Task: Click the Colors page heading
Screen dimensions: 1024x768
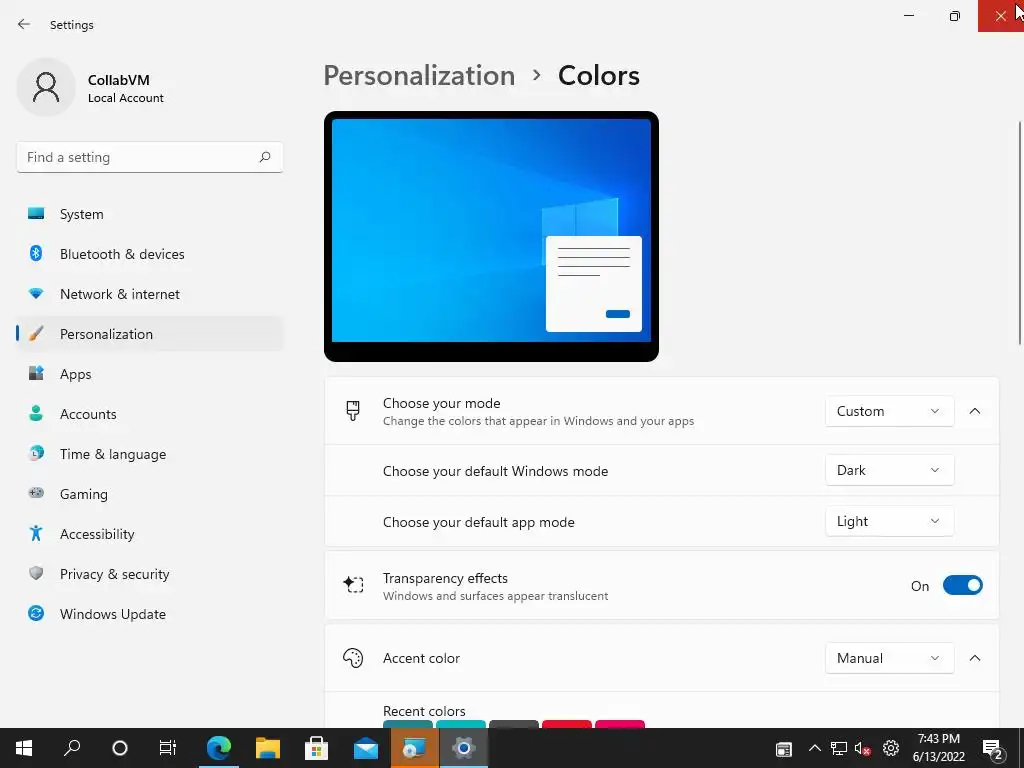Action: (x=599, y=75)
